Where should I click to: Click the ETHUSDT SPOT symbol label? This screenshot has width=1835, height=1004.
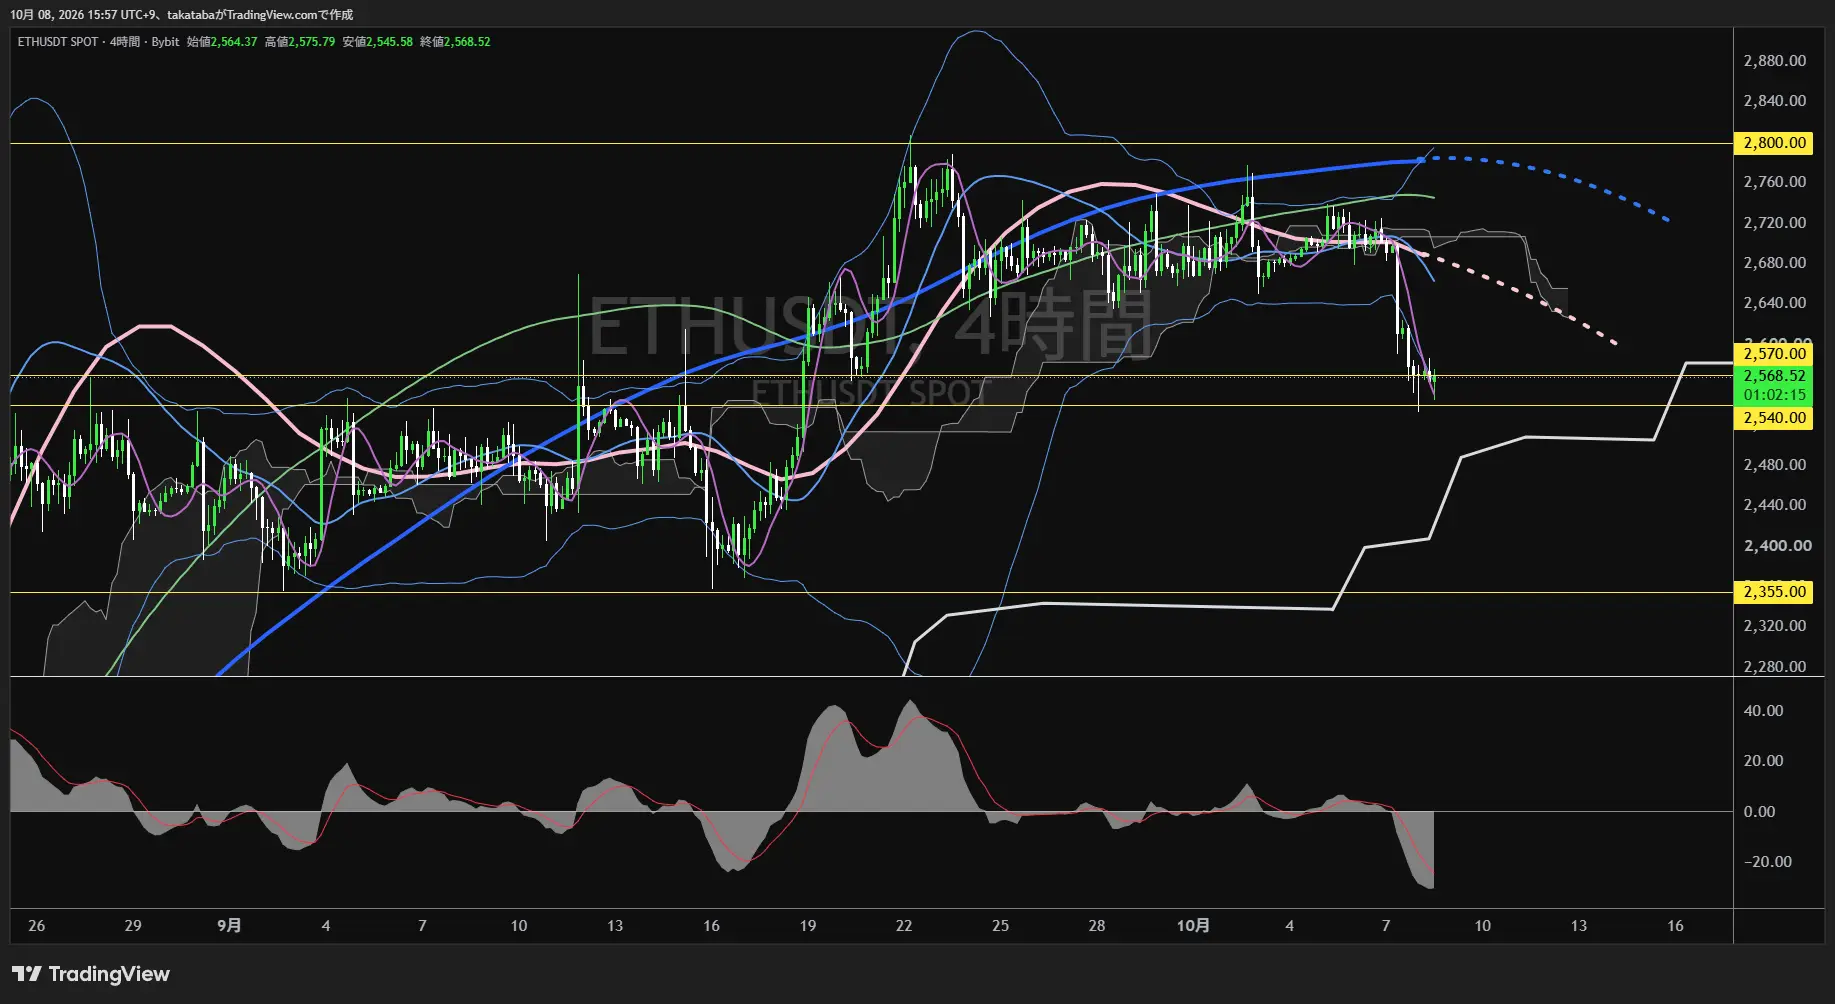[58, 42]
